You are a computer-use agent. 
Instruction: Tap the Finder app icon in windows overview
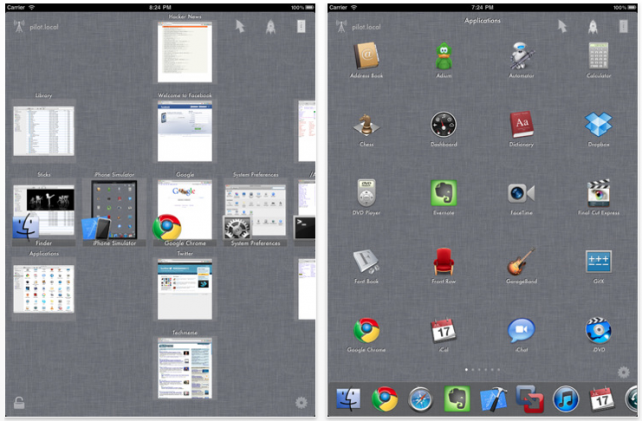(26, 226)
